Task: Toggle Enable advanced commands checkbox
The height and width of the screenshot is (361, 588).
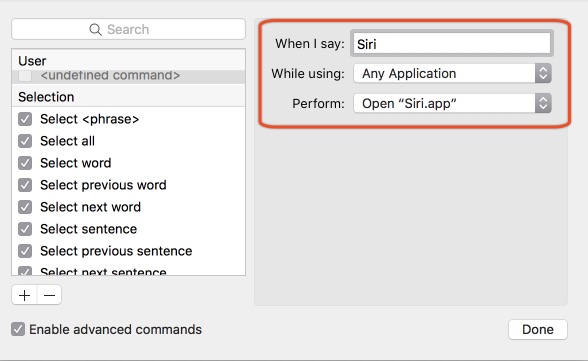Action: pyautogui.click(x=18, y=330)
